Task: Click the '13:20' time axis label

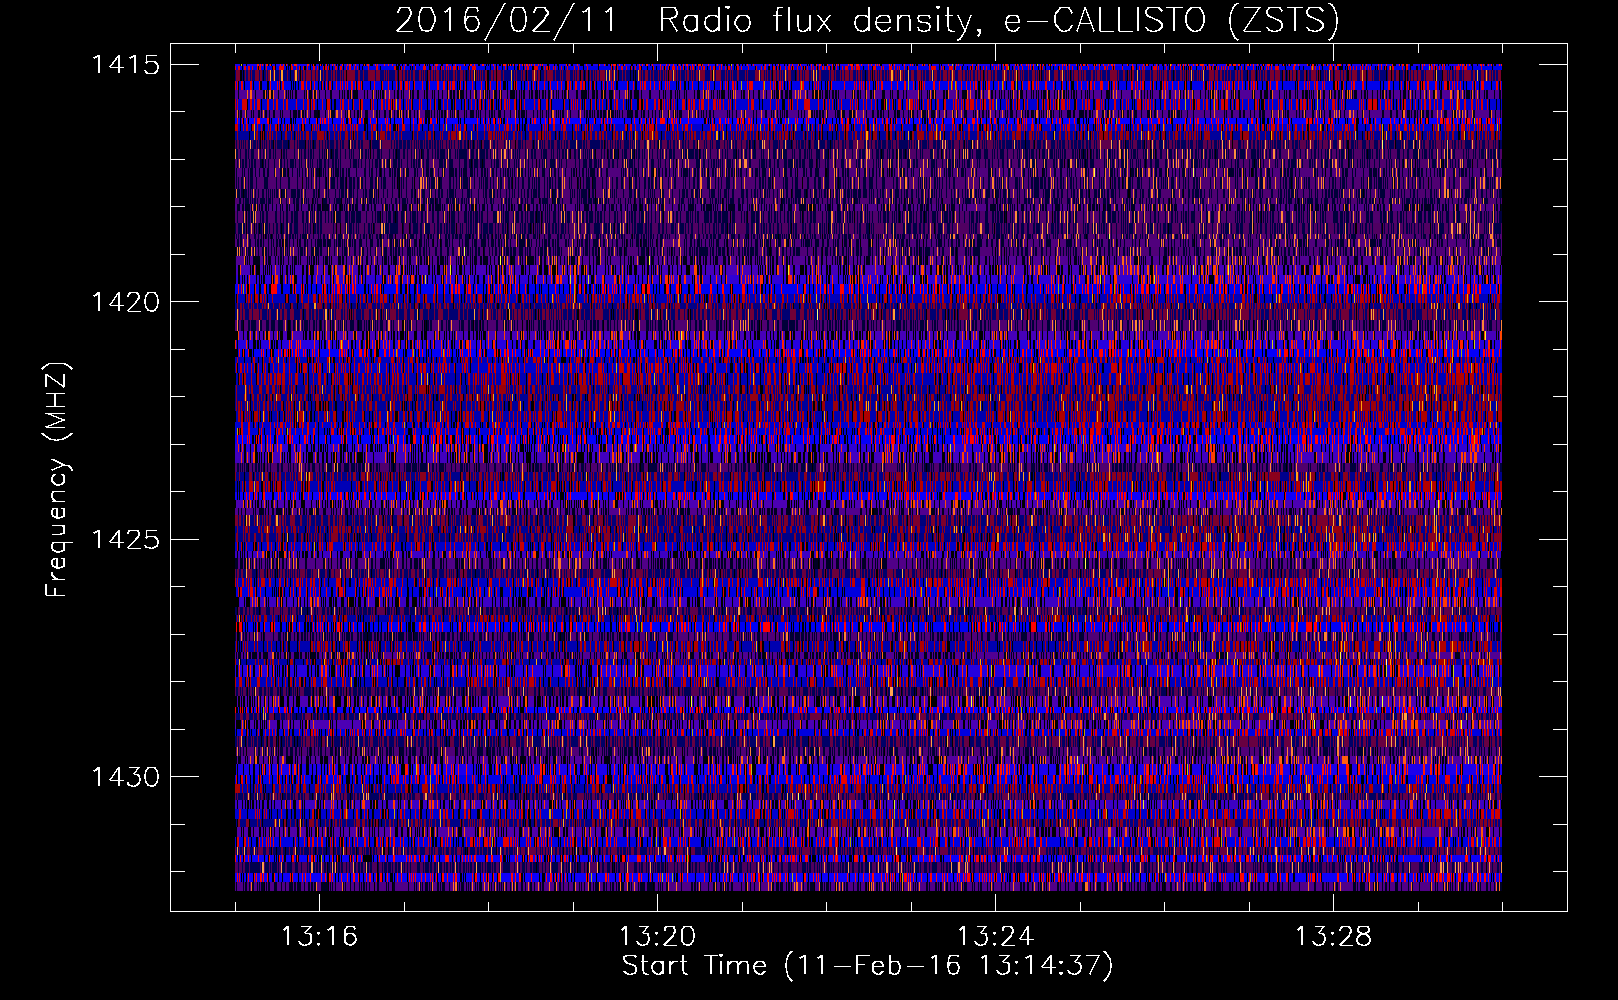Action: (x=657, y=937)
